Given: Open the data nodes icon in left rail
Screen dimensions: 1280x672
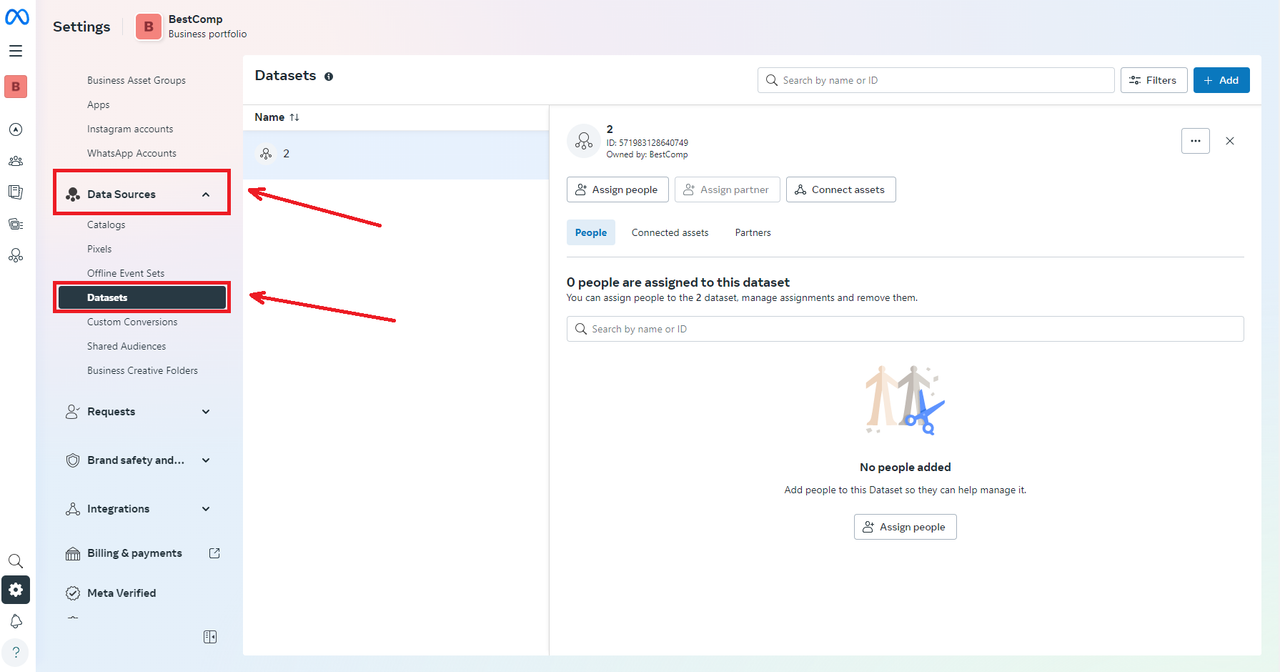Looking at the screenshot, I should (x=16, y=256).
